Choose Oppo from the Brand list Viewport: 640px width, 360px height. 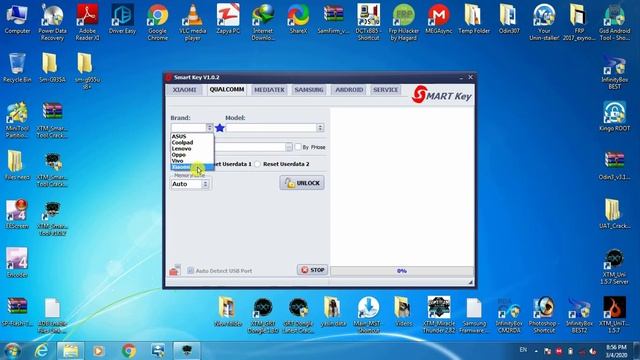pyautogui.click(x=192, y=155)
